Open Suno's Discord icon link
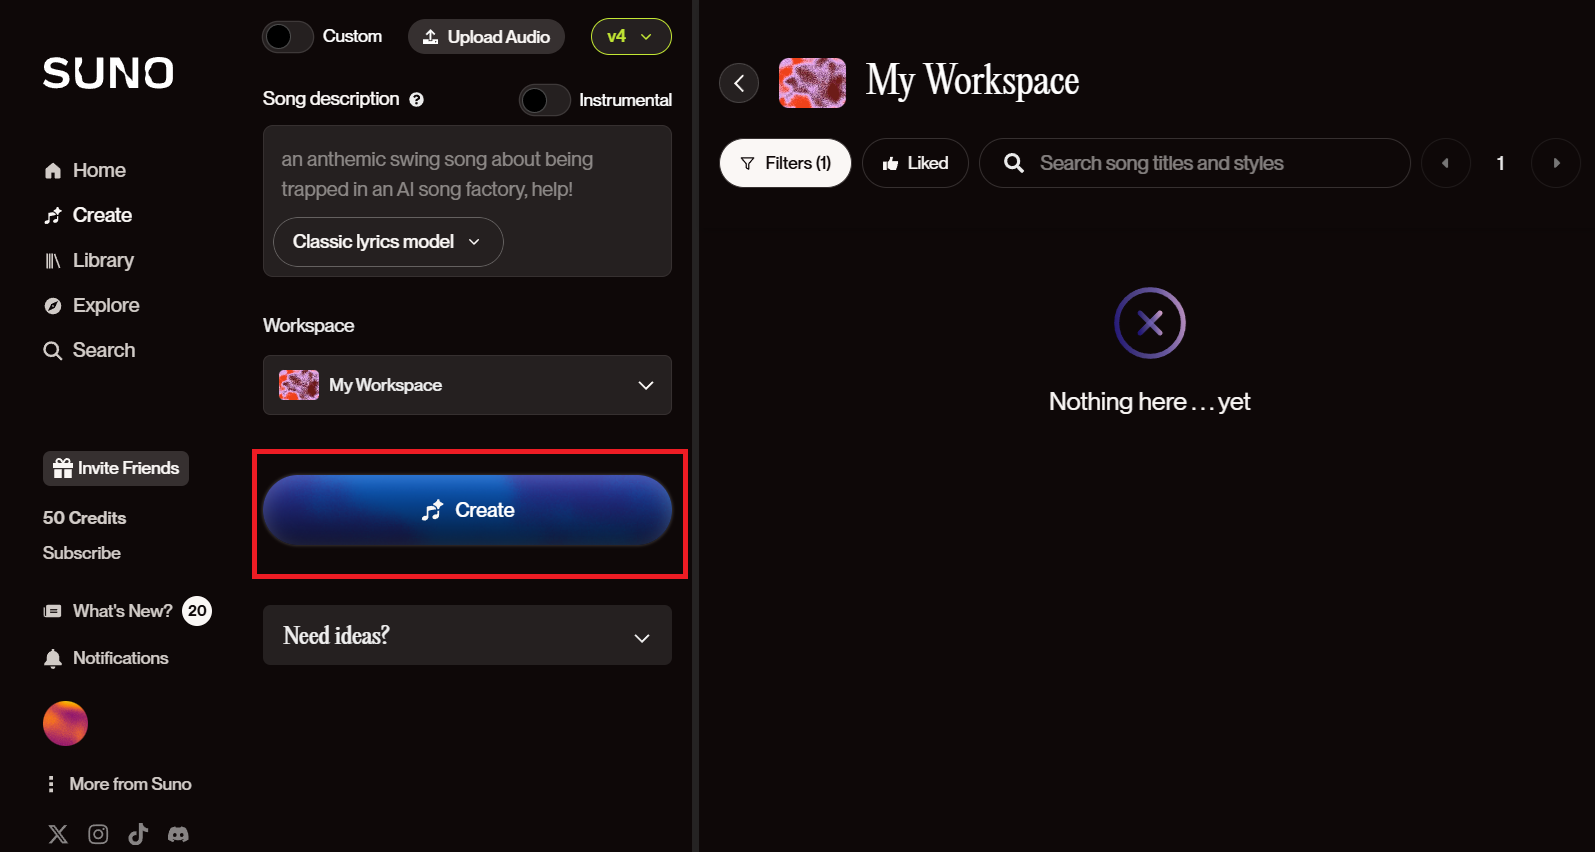This screenshot has height=852, width=1595. (178, 834)
